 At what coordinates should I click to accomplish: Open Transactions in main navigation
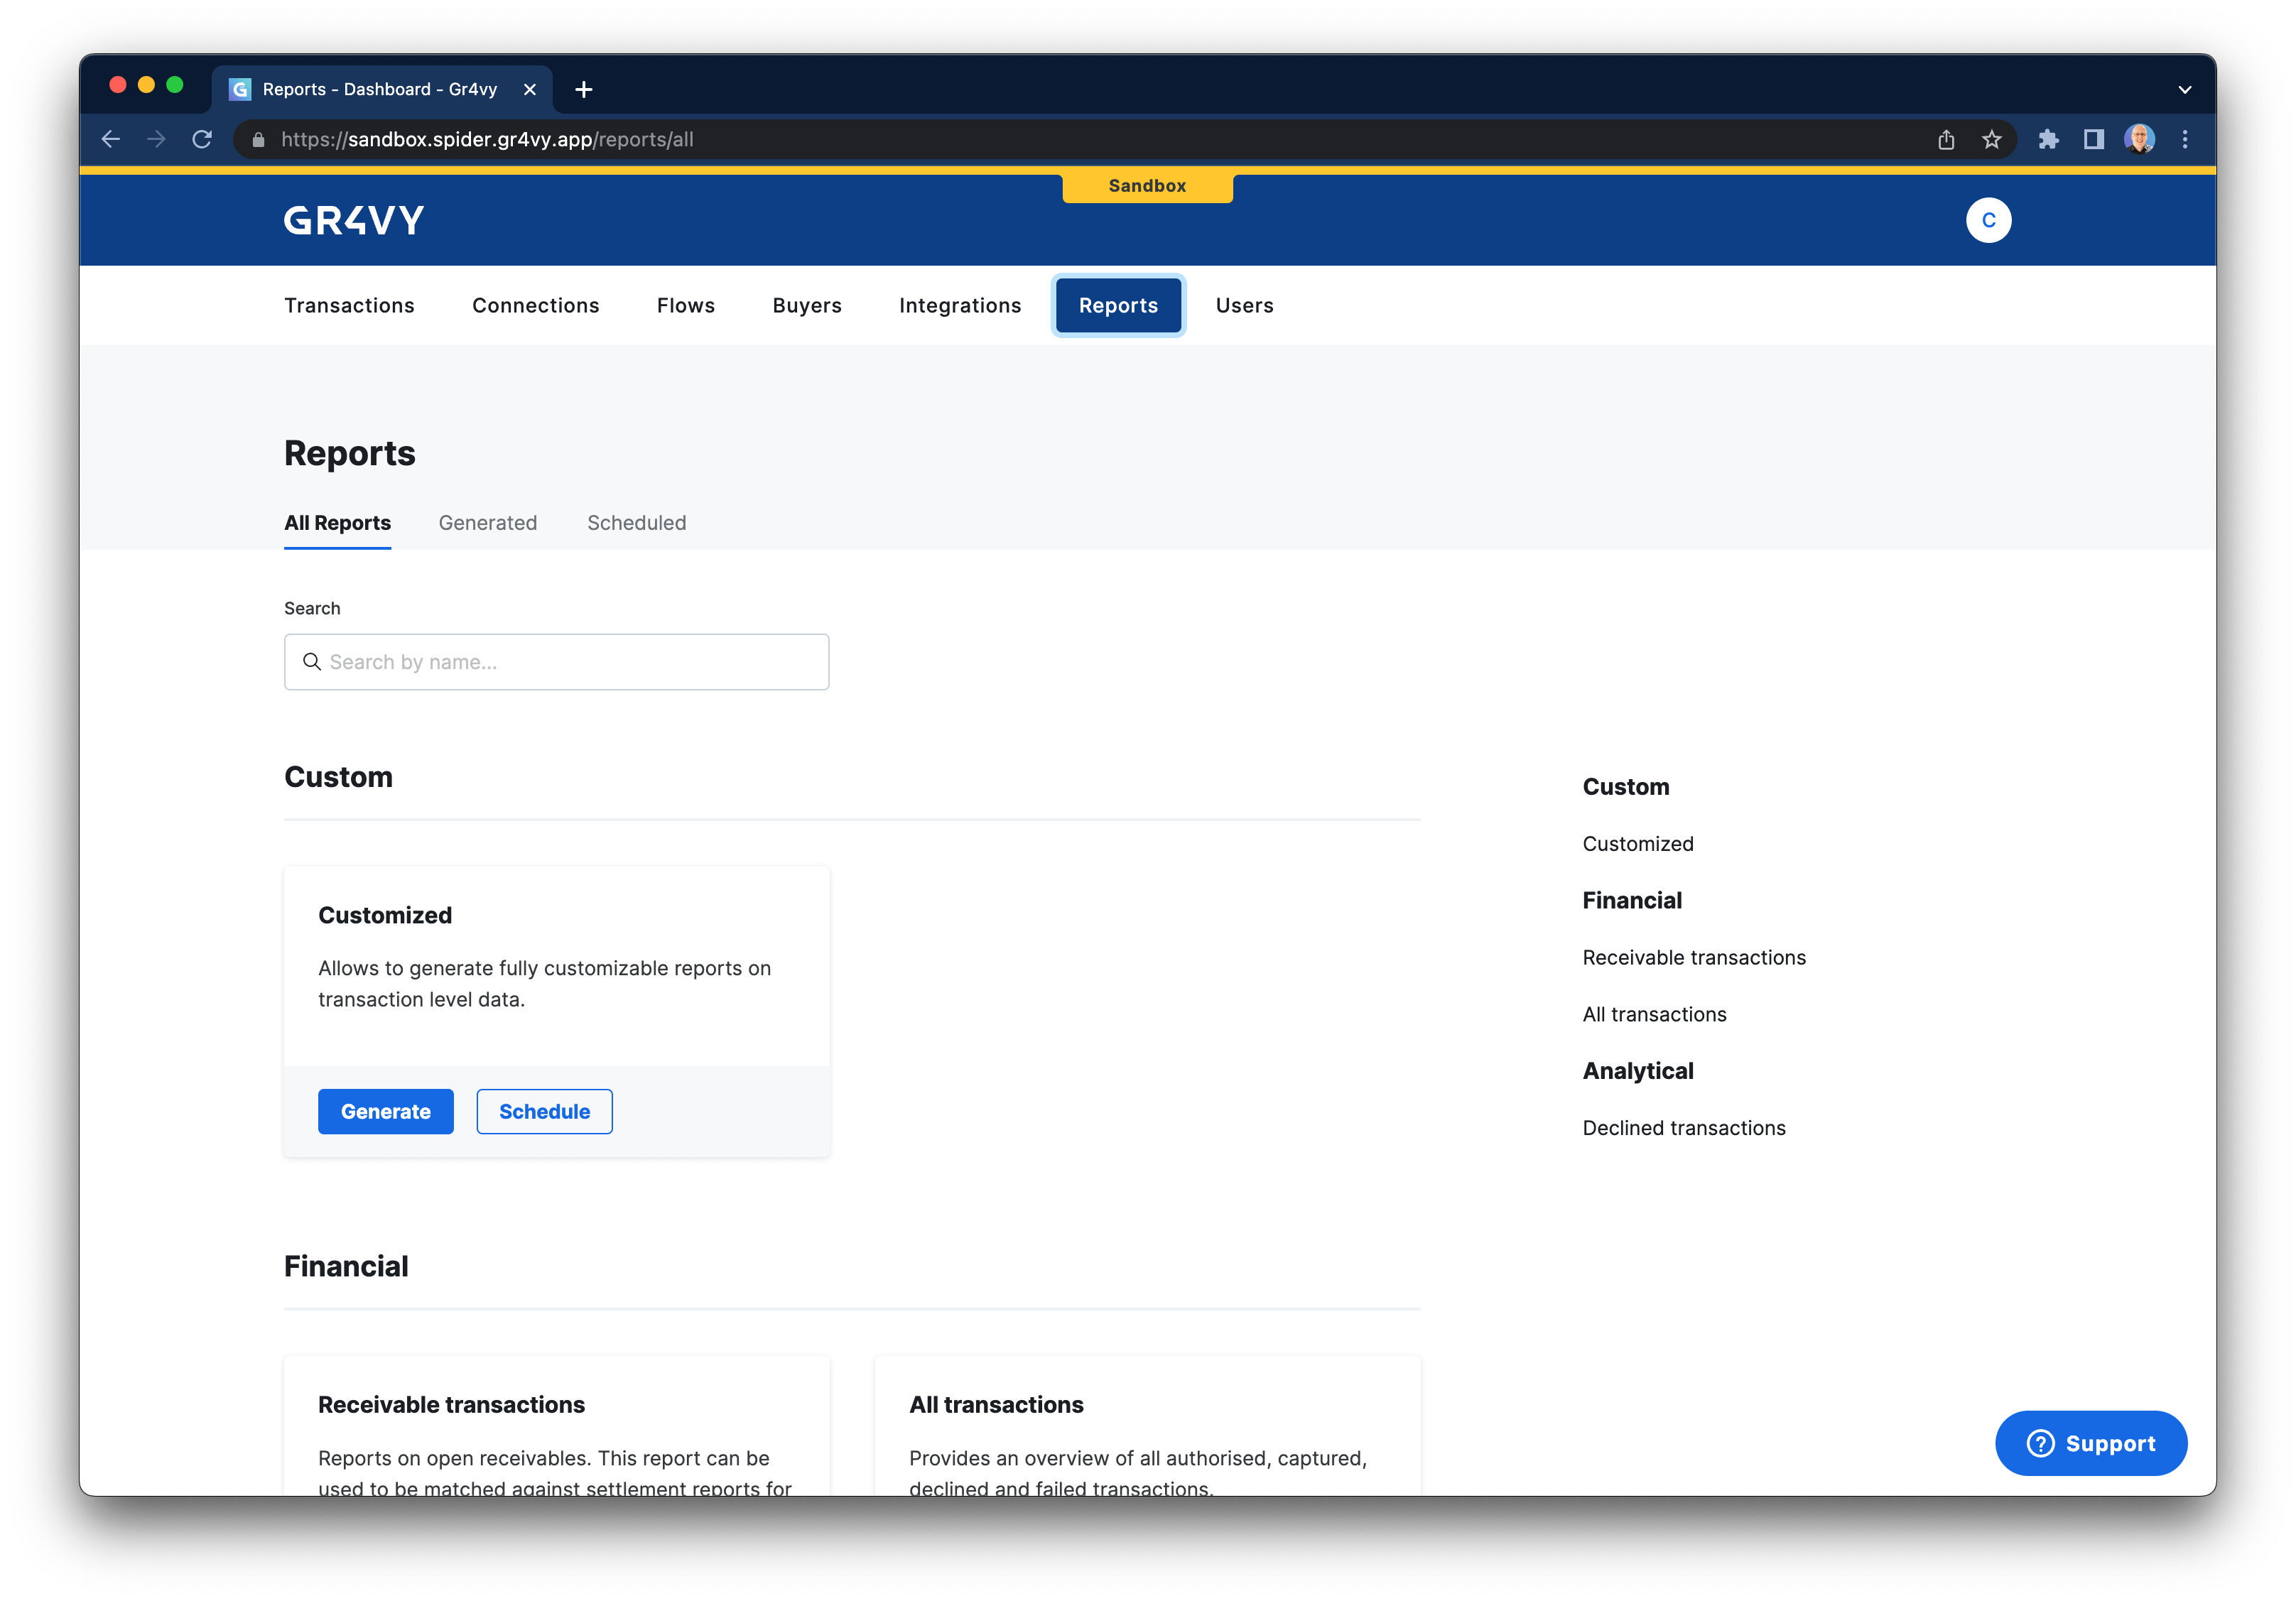[349, 305]
